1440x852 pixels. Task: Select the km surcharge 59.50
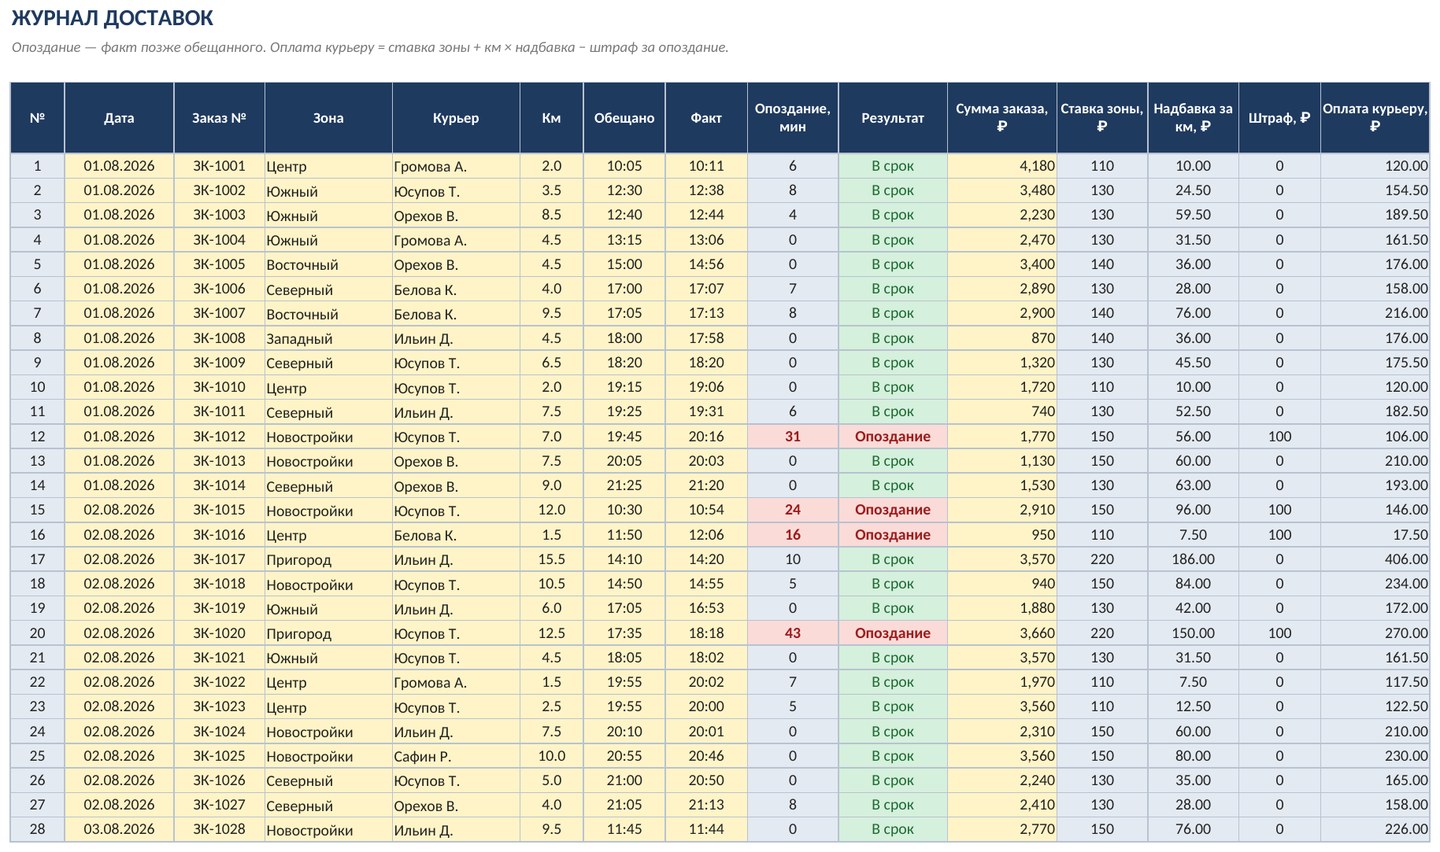coord(1193,215)
